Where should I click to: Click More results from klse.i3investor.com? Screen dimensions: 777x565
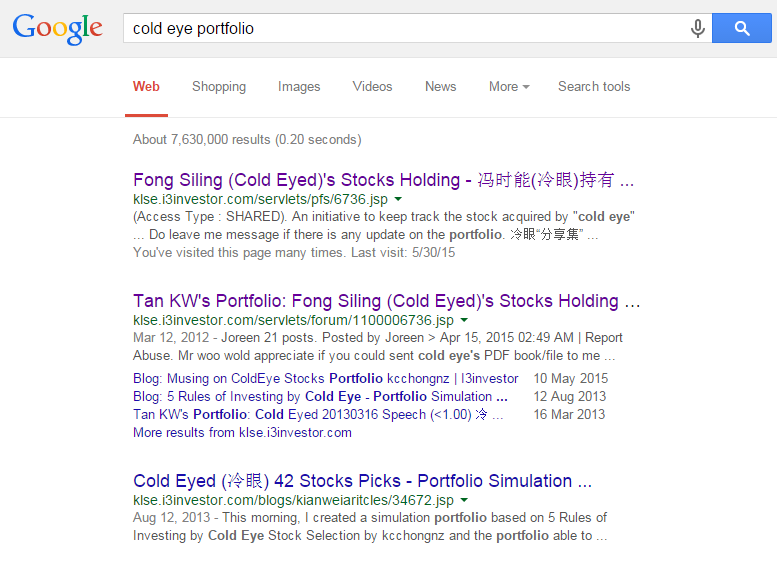242,433
